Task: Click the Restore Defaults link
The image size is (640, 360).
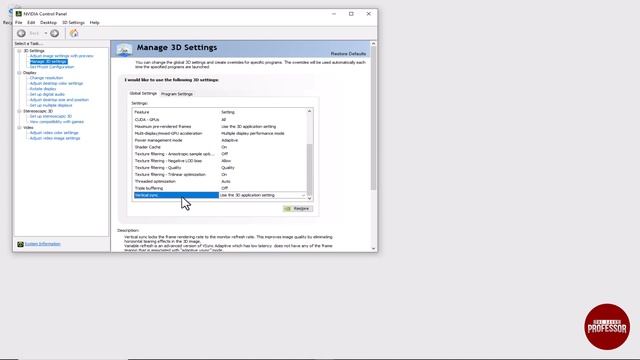Action: point(348,54)
